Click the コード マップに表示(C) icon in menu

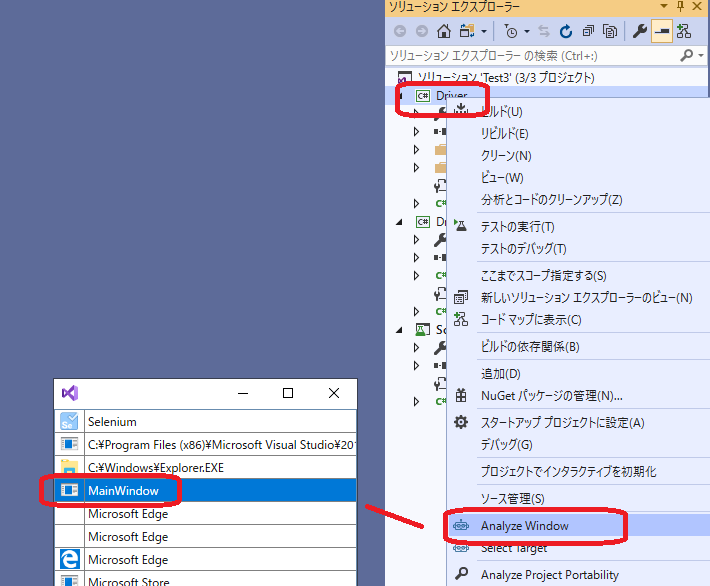click(461, 319)
